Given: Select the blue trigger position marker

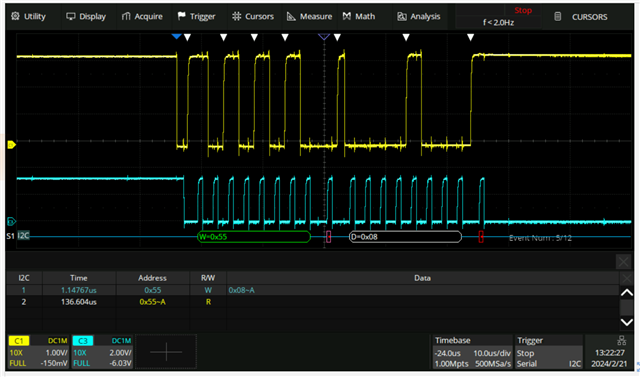Looking at the screenshot, I should (176, 37).
